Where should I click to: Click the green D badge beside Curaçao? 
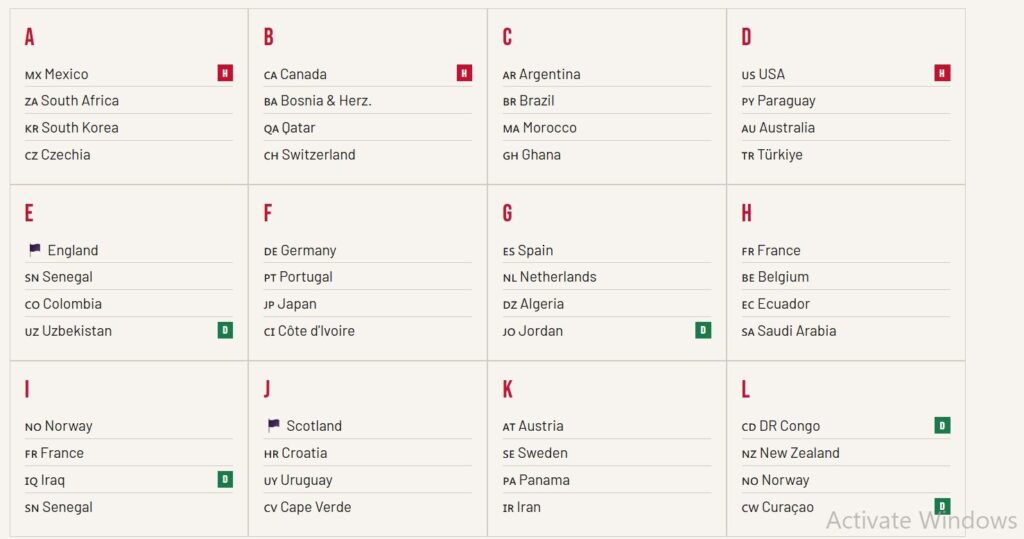pos(942,506)
